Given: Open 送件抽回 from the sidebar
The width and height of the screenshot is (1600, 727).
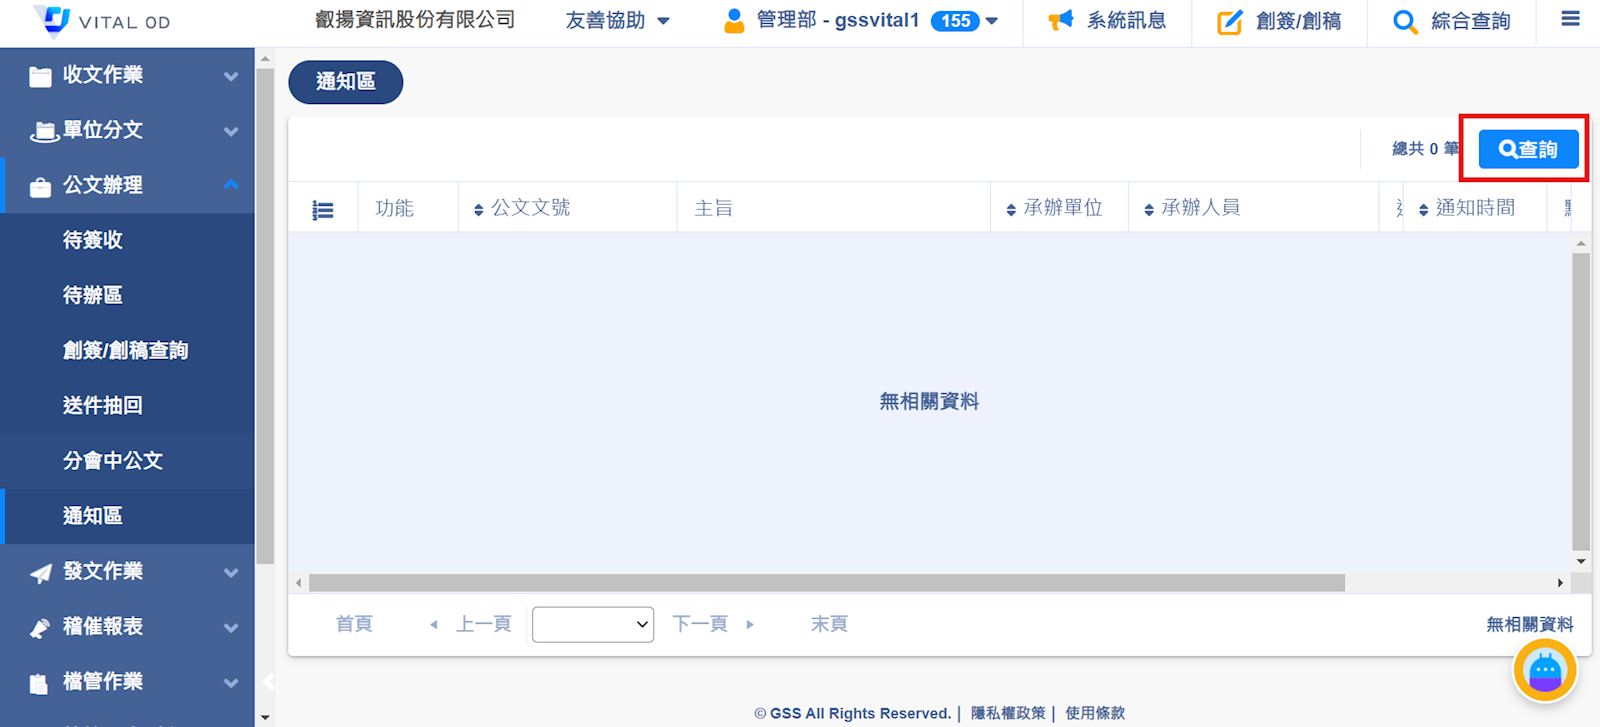Looking at the screenshot, I should pyautogui.click(x=103, y=405).
